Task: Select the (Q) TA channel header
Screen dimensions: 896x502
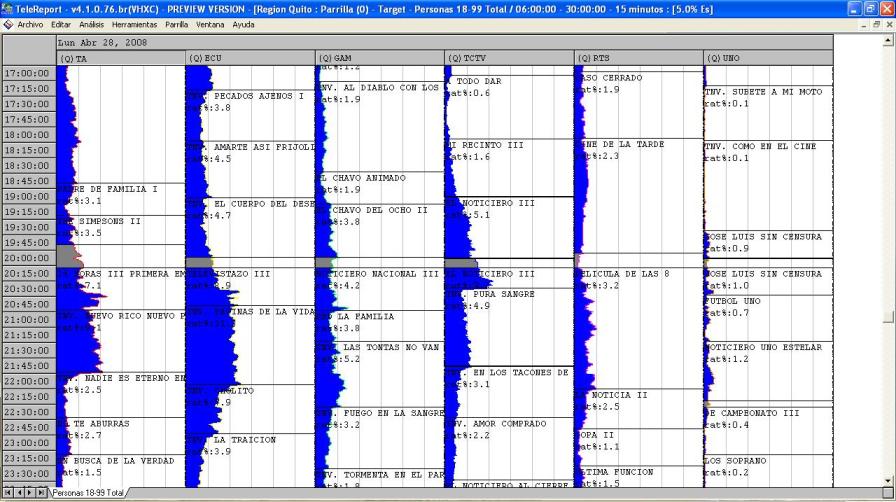Action: pos(121,58)
